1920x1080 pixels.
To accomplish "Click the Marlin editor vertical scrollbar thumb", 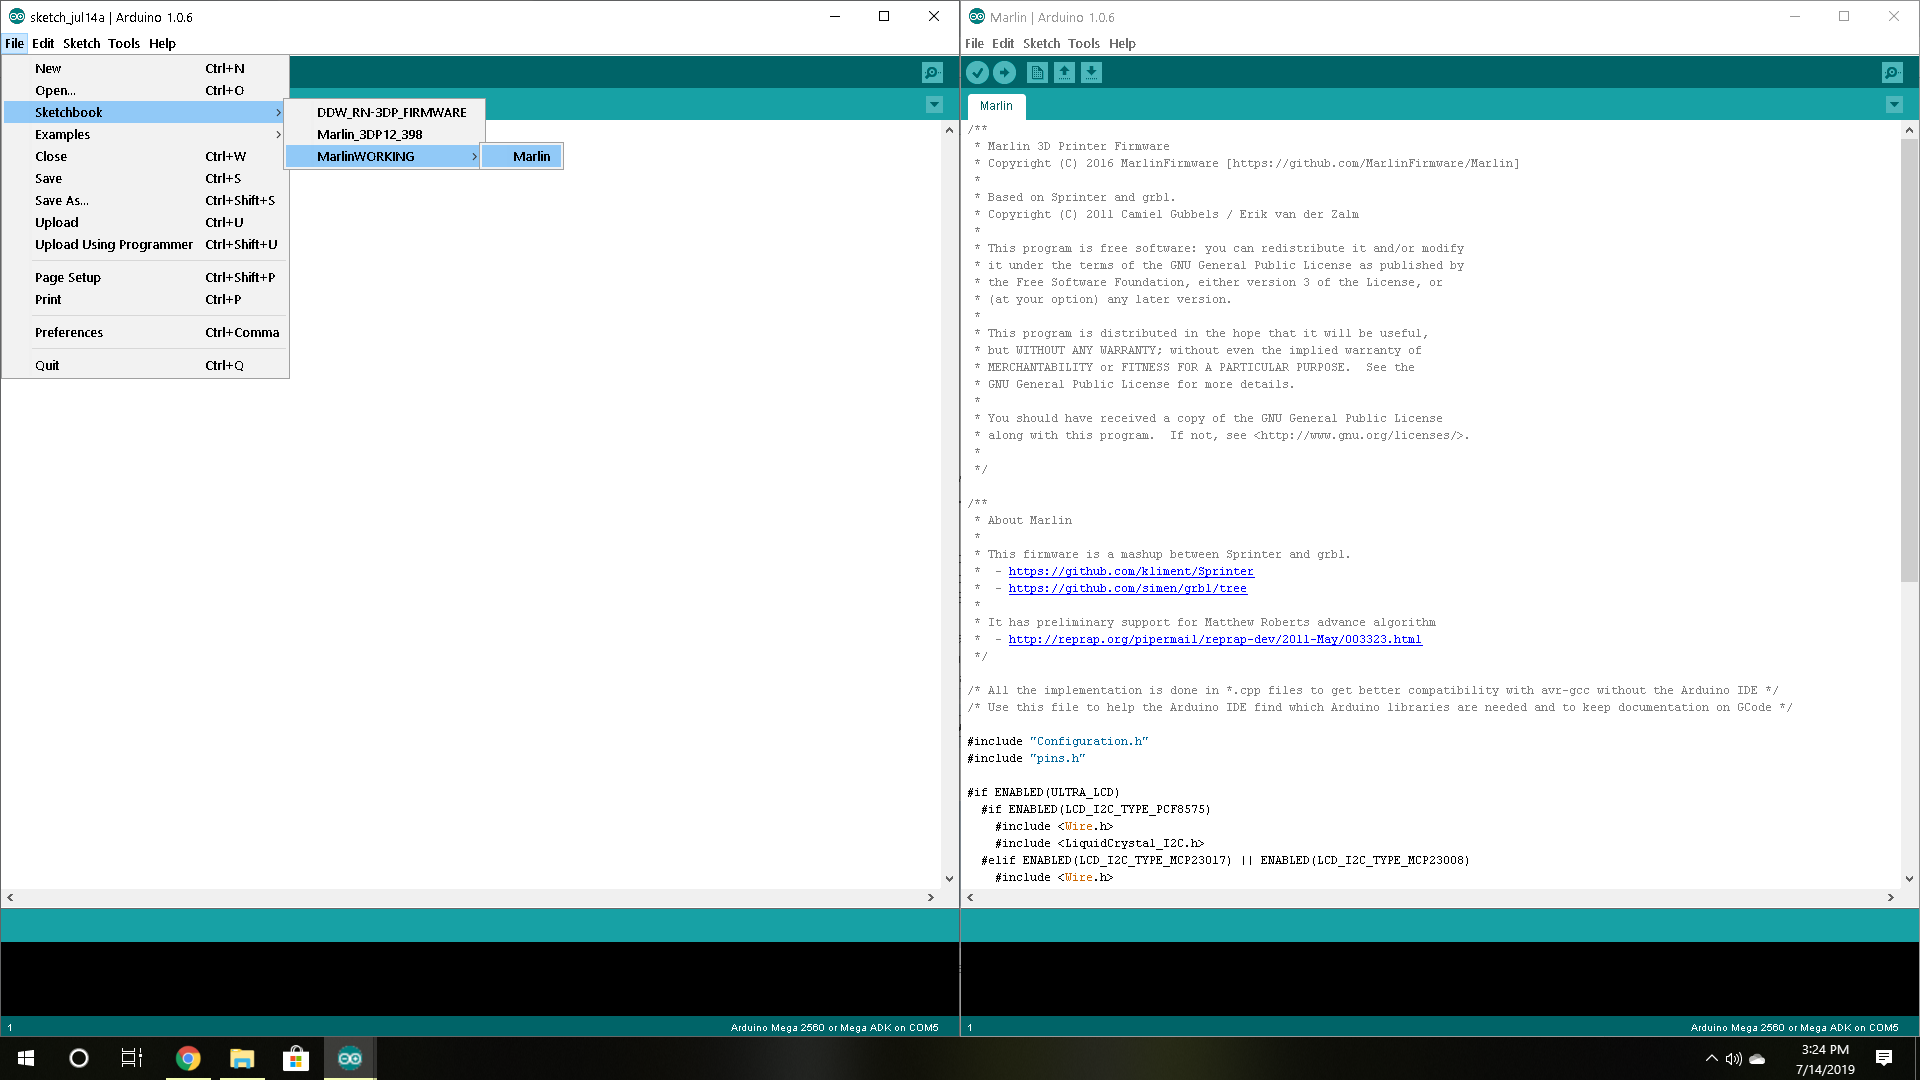I will coord(1908,360).
